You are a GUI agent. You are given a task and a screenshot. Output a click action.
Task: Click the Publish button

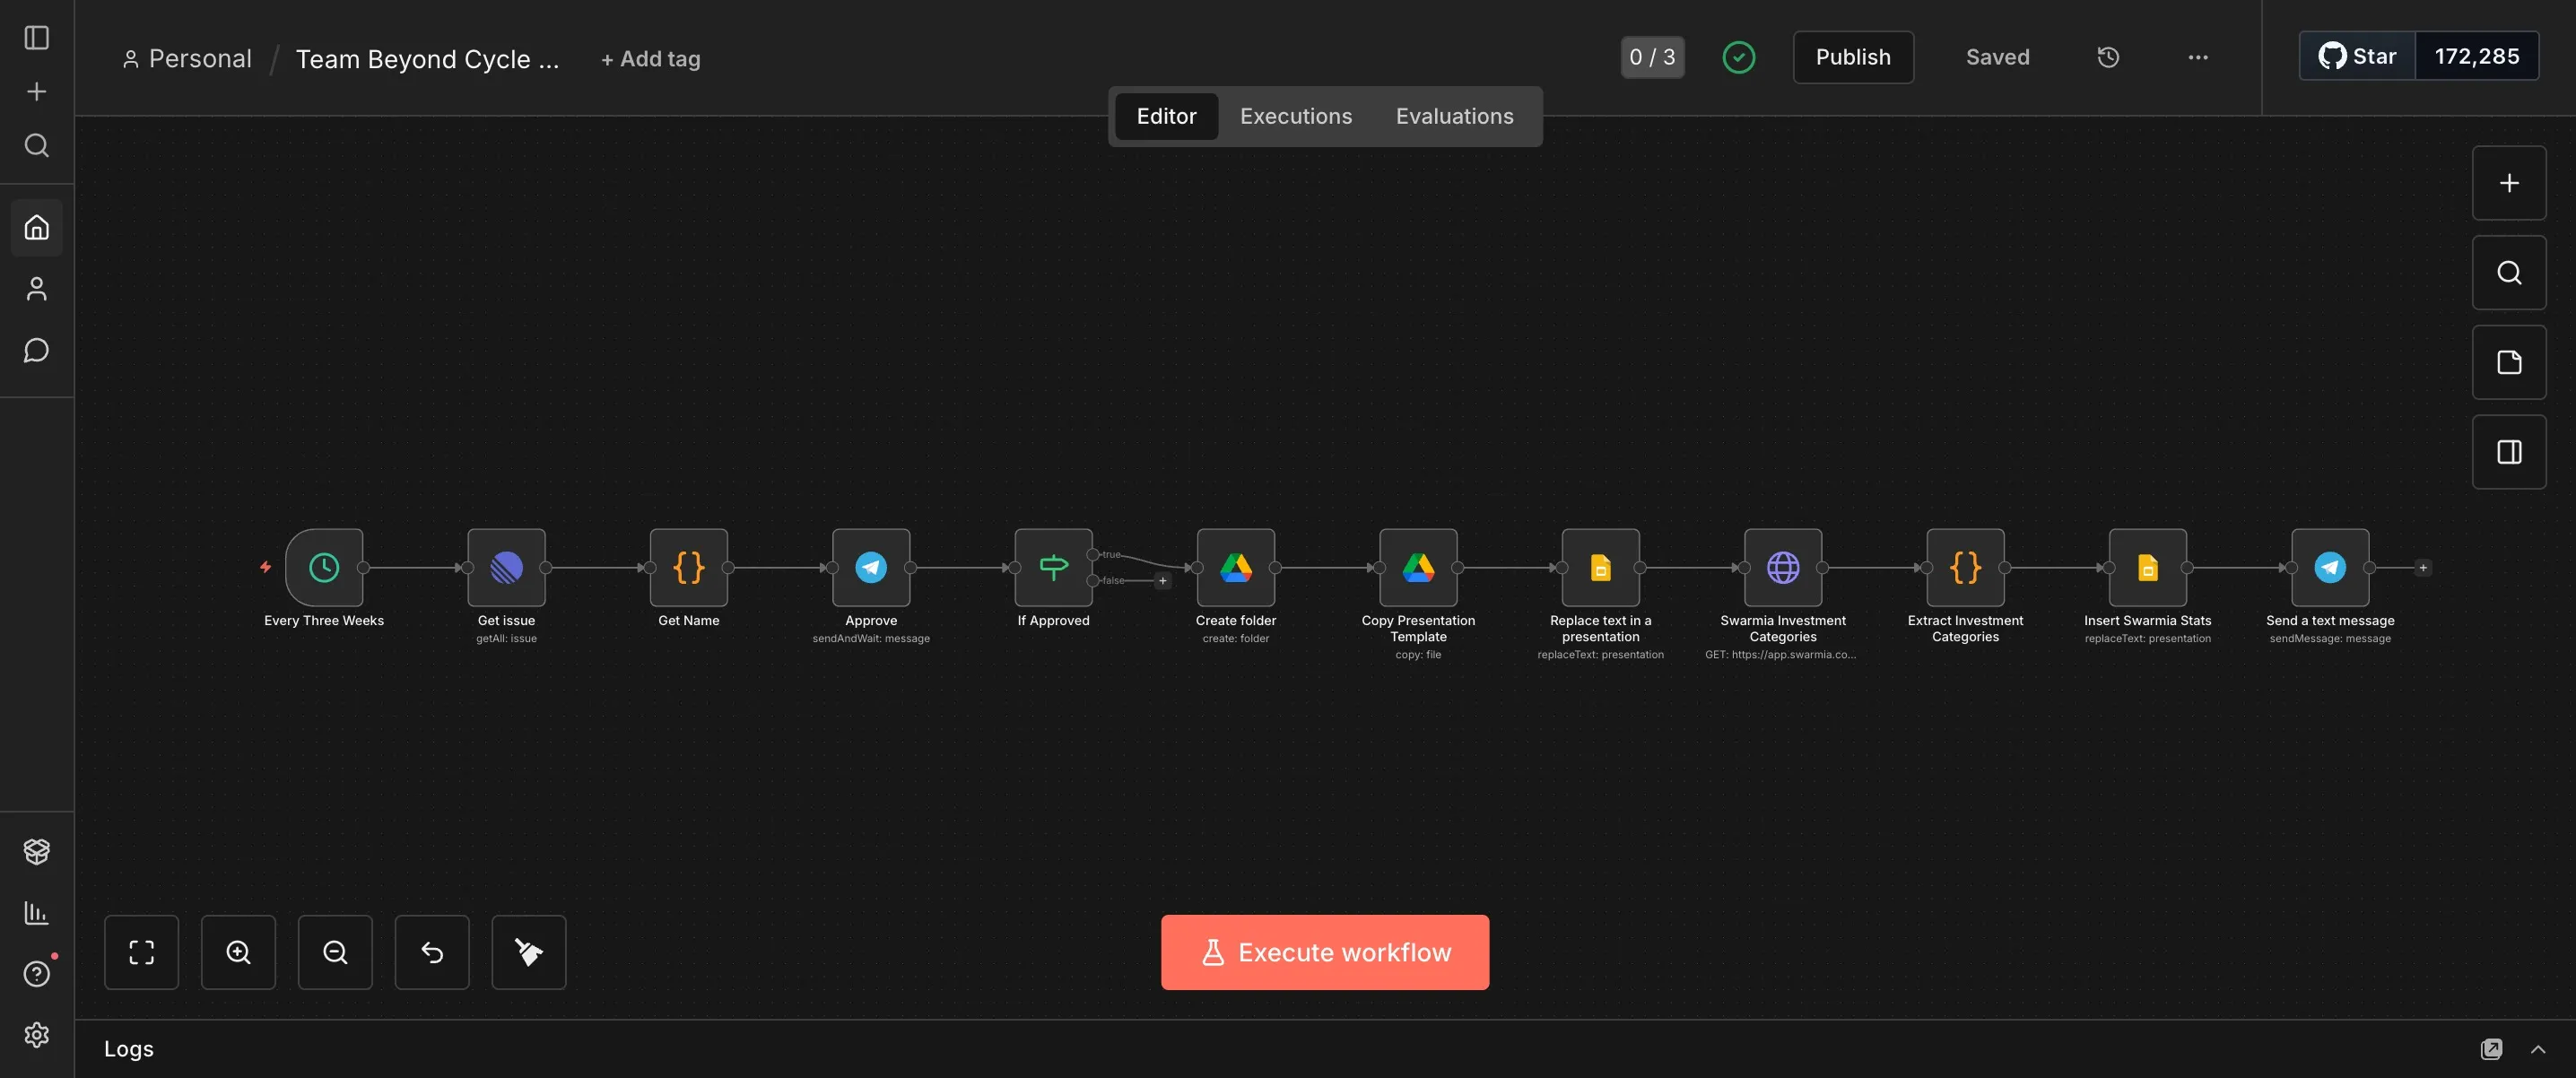(1852, 57)
